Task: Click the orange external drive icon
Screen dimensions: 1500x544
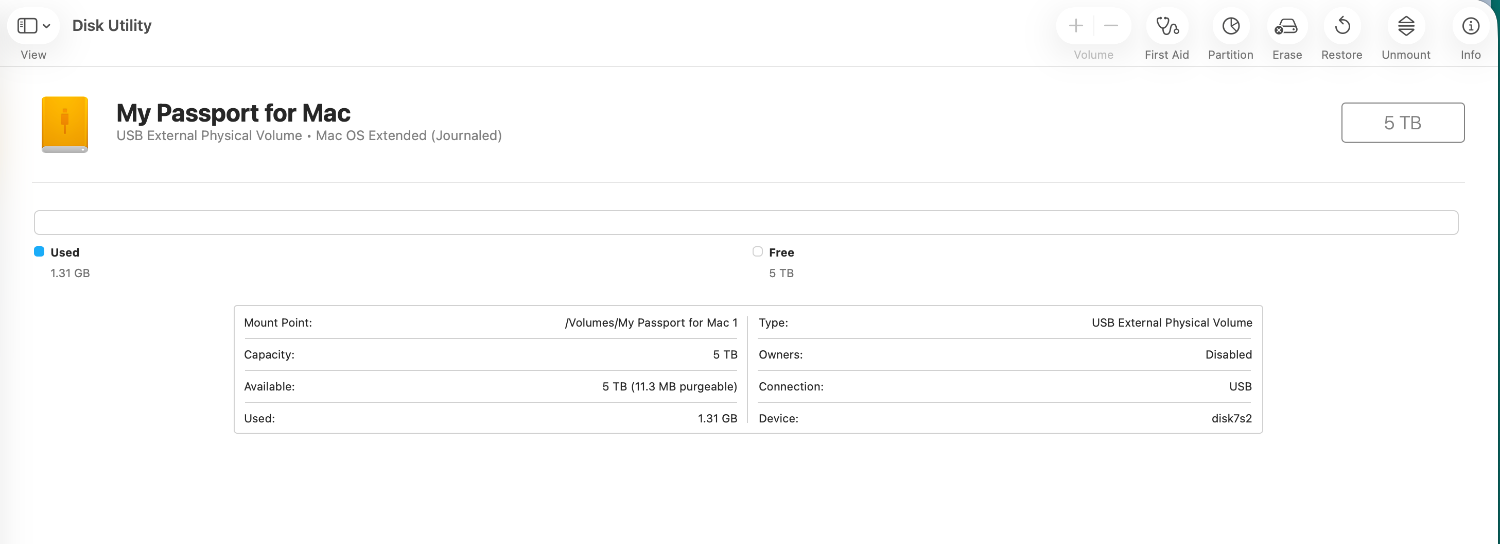Action: pyautogui.click(x=65, y=125)
